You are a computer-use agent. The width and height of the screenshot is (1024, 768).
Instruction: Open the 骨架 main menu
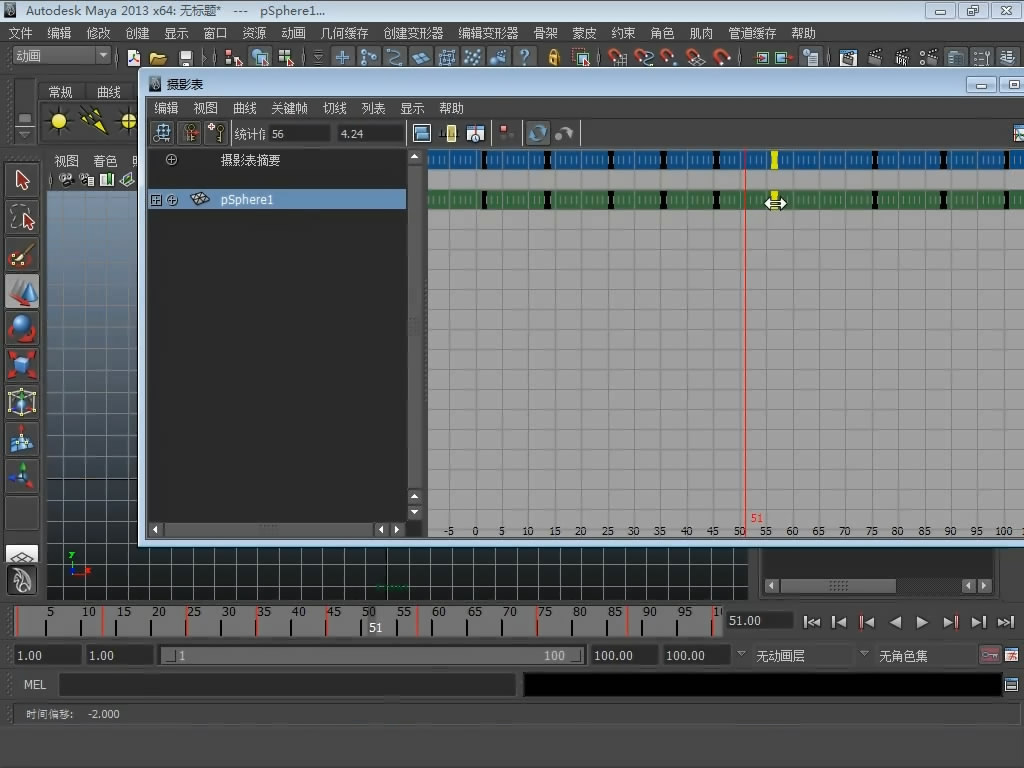pos(545,33)
